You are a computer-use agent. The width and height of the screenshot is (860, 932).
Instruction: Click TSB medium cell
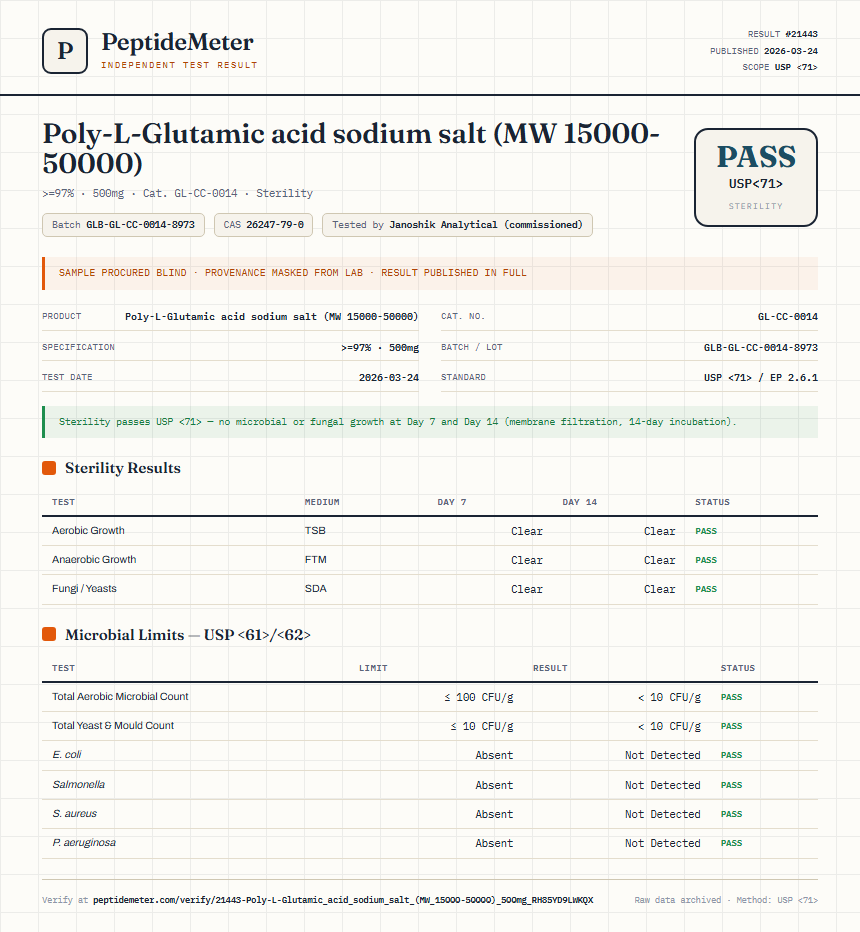(x=315, y=531)
